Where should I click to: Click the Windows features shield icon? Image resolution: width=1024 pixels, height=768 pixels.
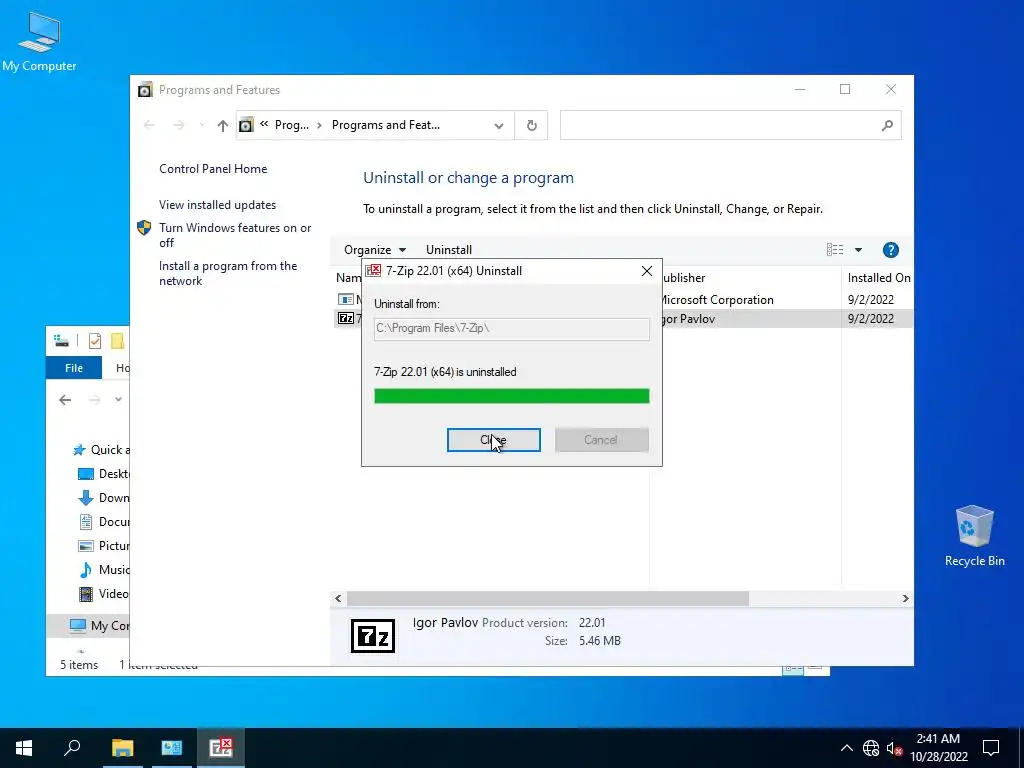pos(144,227)
